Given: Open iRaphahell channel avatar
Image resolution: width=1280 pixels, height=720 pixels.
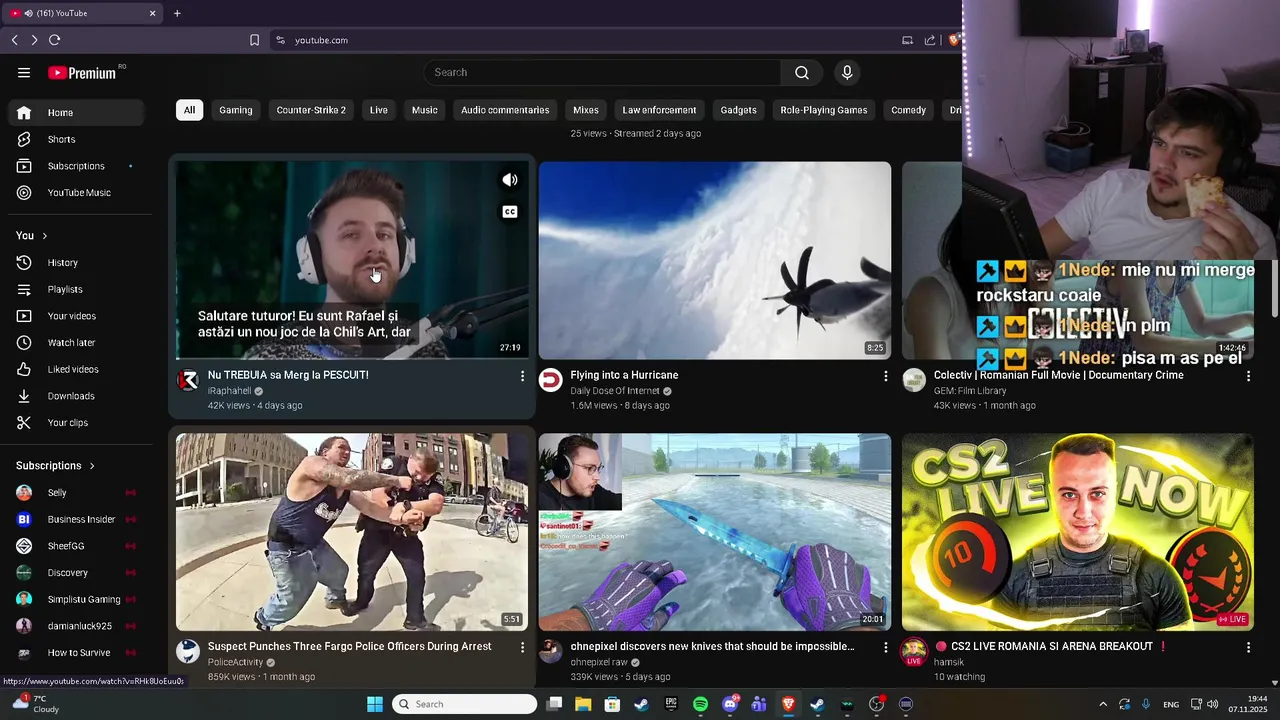Looking at the screenshot, I should (188, 380).
